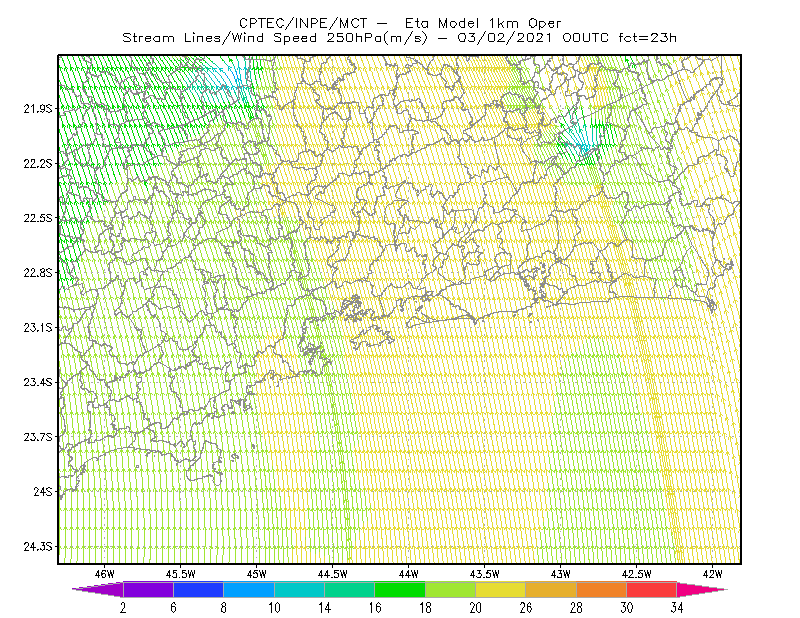Image resolution: width=800 pixels, height=618 pixels.
Task: Click the red legend segment
Action: [x=652, y=589]
